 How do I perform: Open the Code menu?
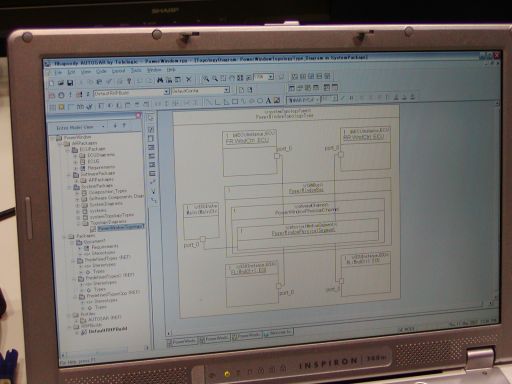click(101, 71)
